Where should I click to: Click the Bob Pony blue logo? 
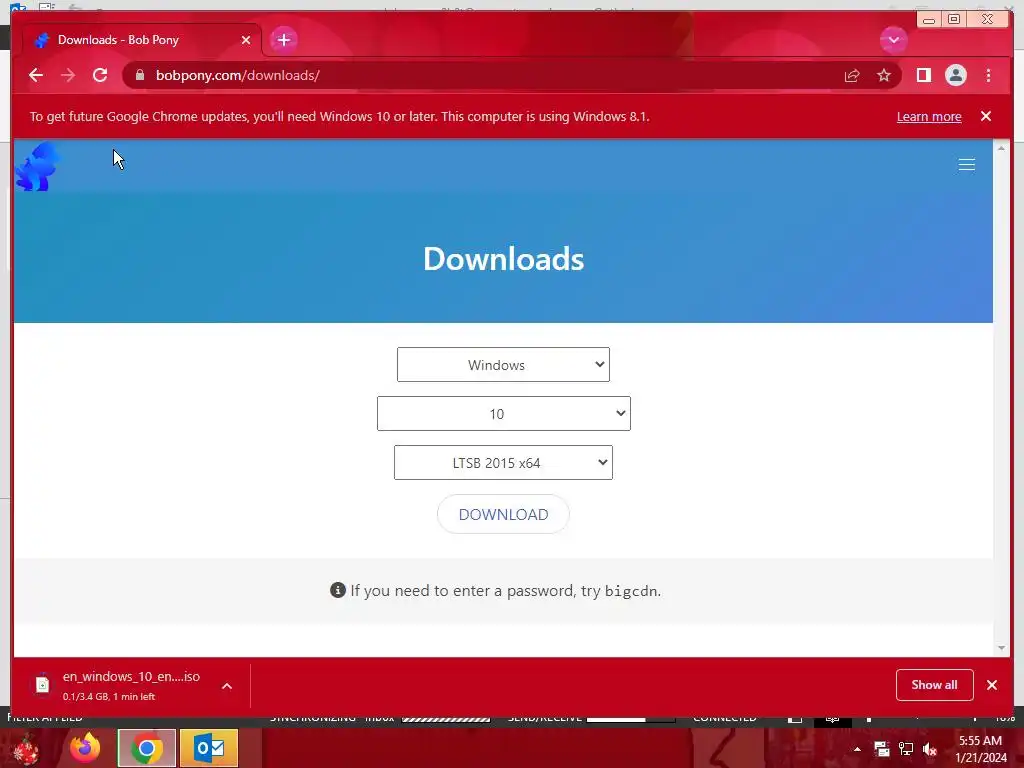(37, 167)
